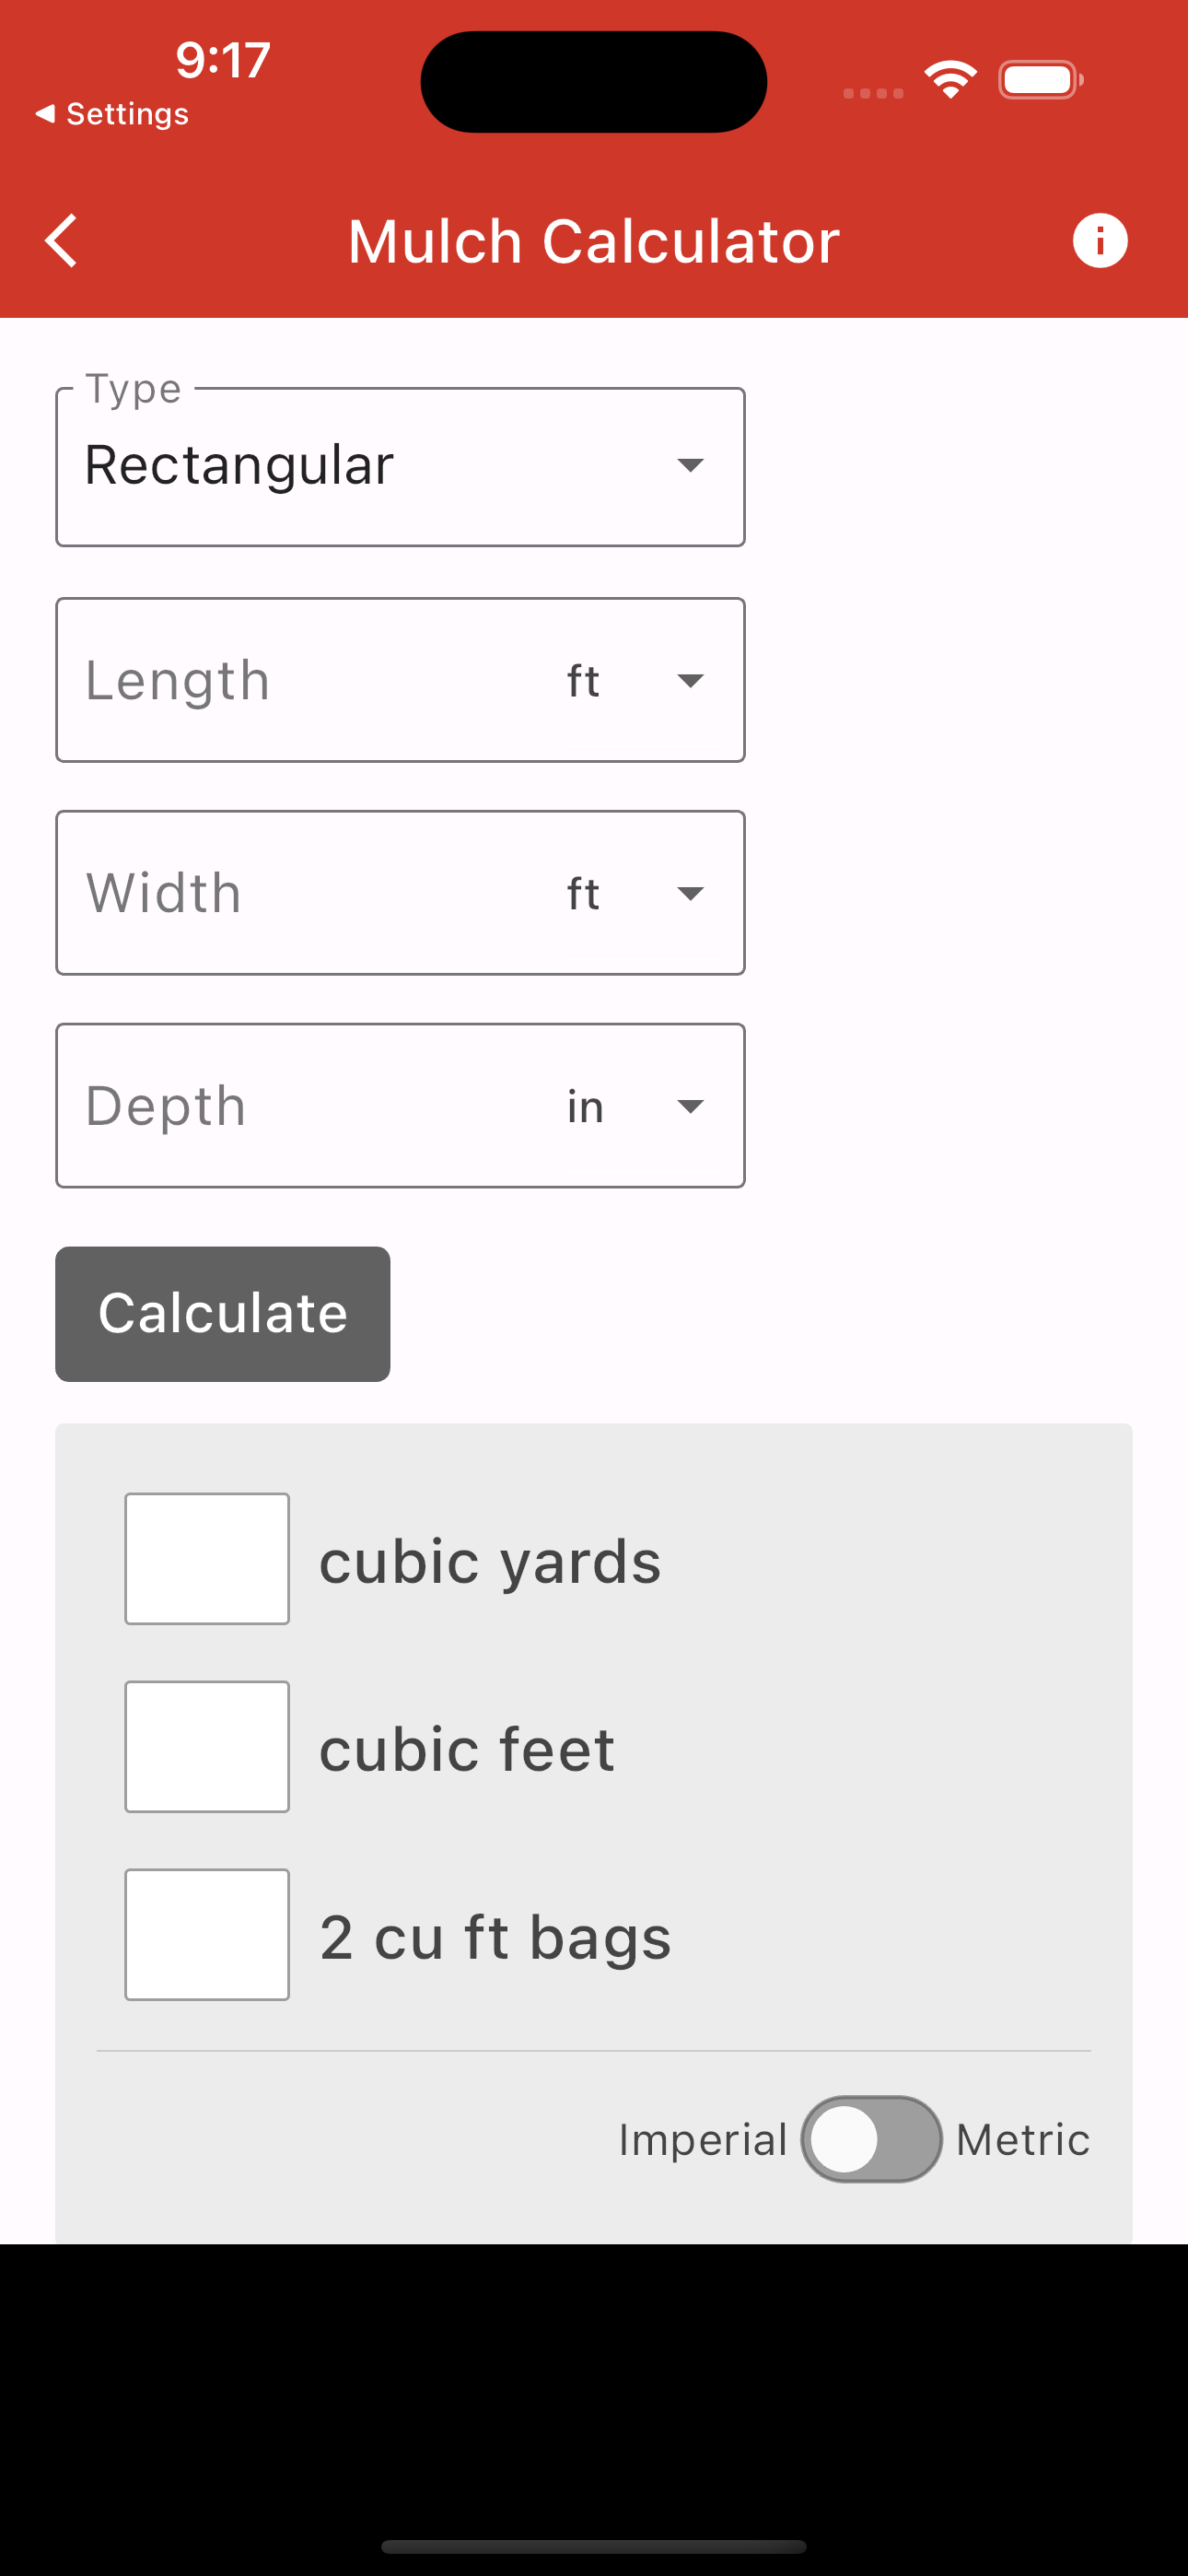Switch the Imperial/Metric units toggle
Viewport: 1188px width, 2576px height.
(x=871, y=2139)
